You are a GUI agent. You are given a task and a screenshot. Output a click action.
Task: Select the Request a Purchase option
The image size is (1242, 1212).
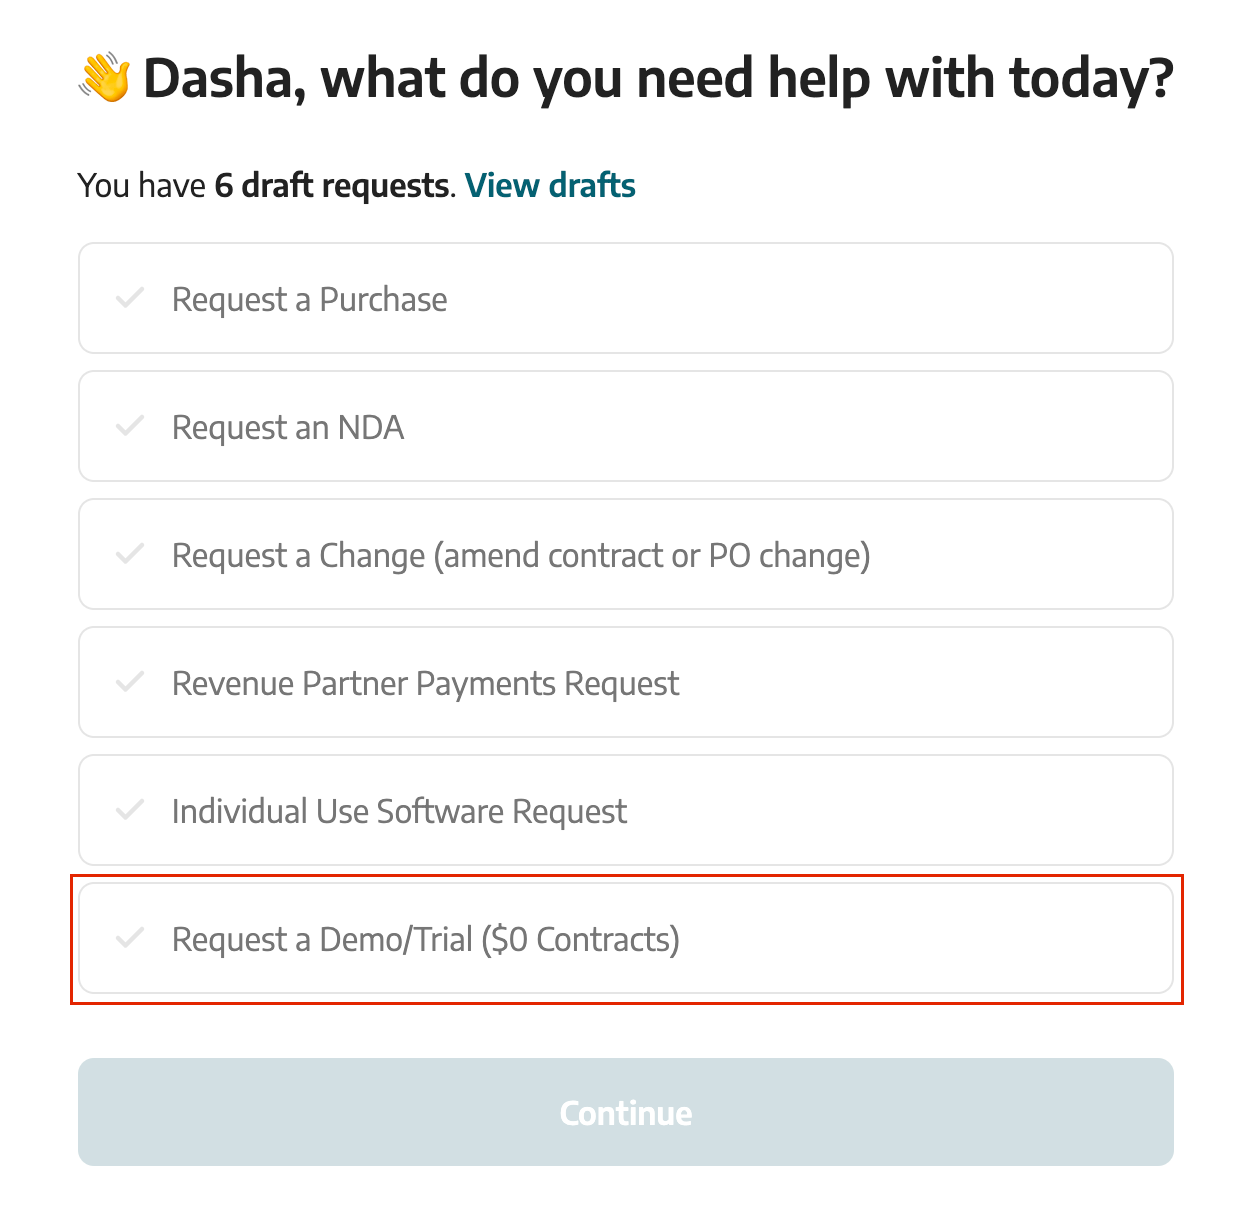(625, 298)
